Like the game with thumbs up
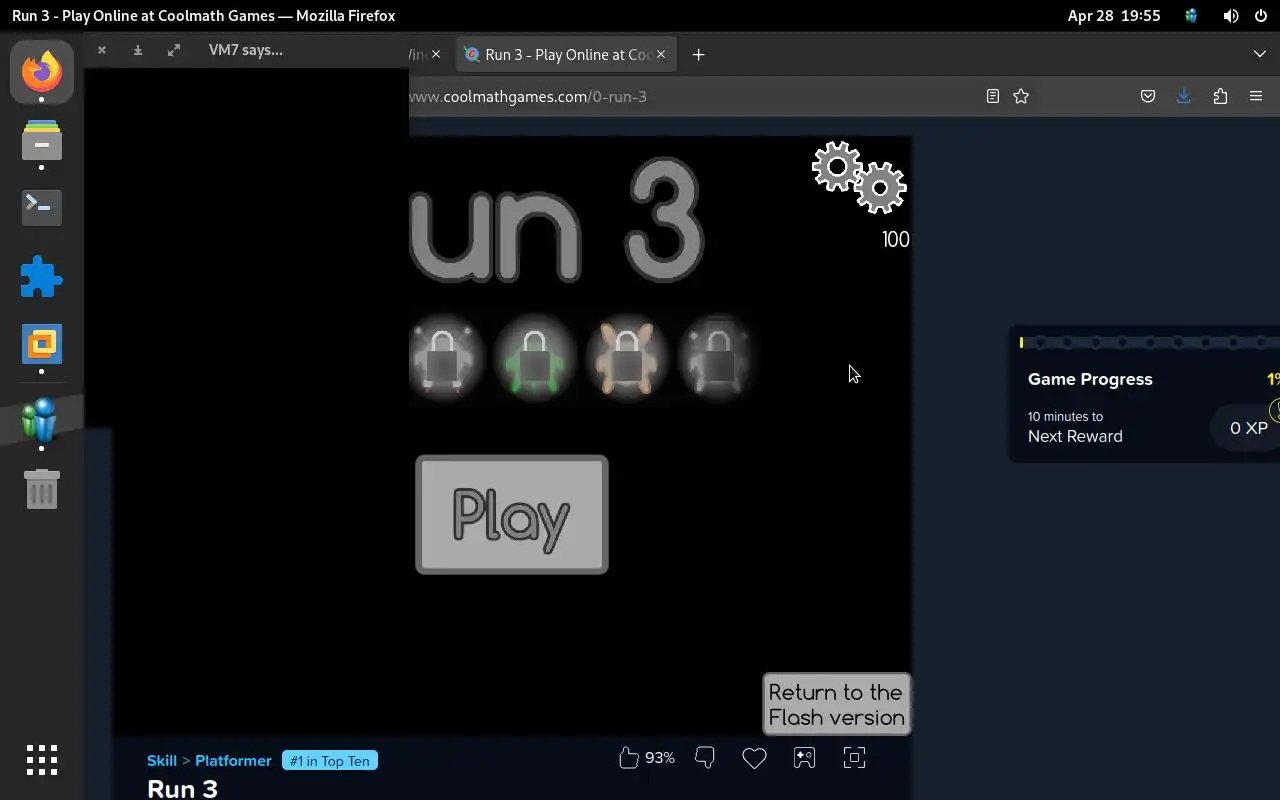1280x800 pixels. coord(628,758)
